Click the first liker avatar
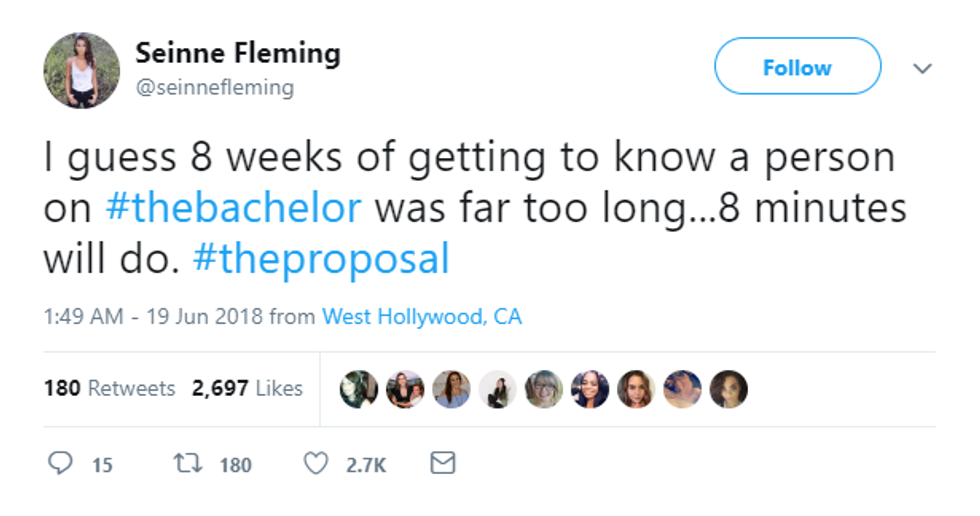 359,390
